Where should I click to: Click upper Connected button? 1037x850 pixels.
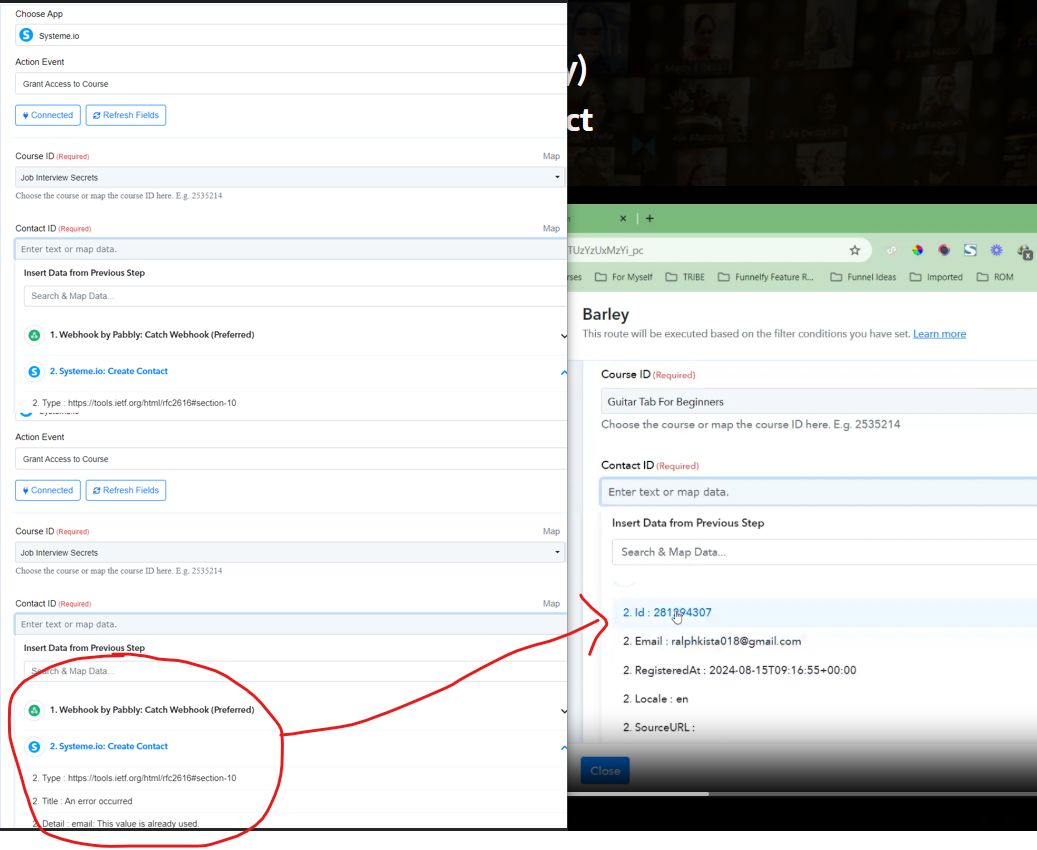pyautogui.click(x=48, y=115)
